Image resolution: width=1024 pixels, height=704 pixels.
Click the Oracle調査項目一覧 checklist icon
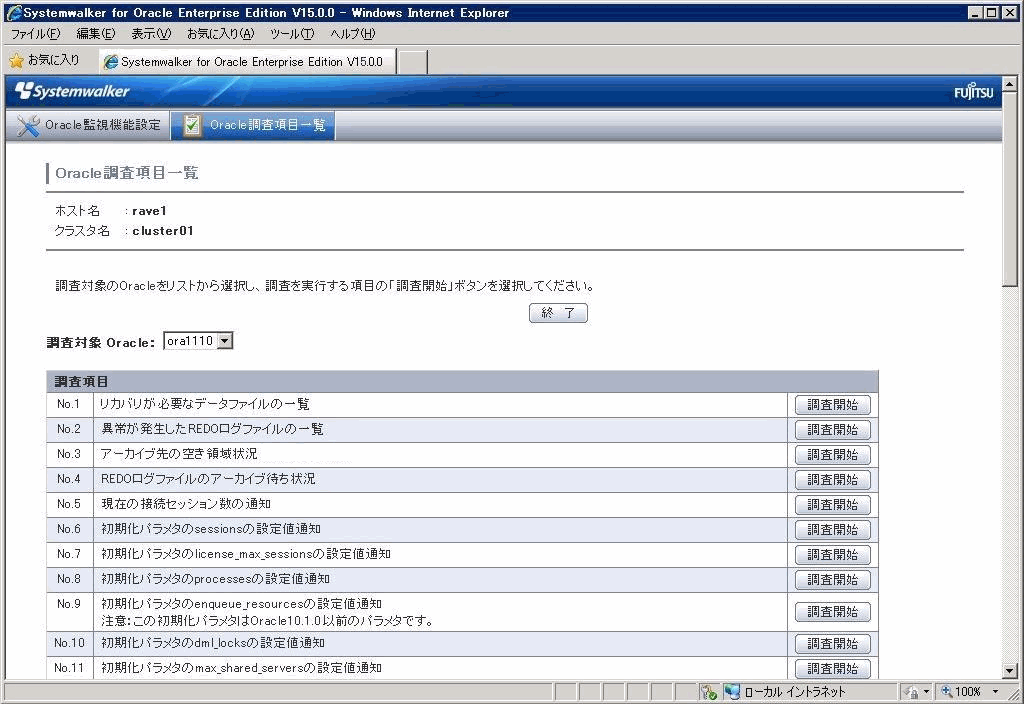point(192,125)
